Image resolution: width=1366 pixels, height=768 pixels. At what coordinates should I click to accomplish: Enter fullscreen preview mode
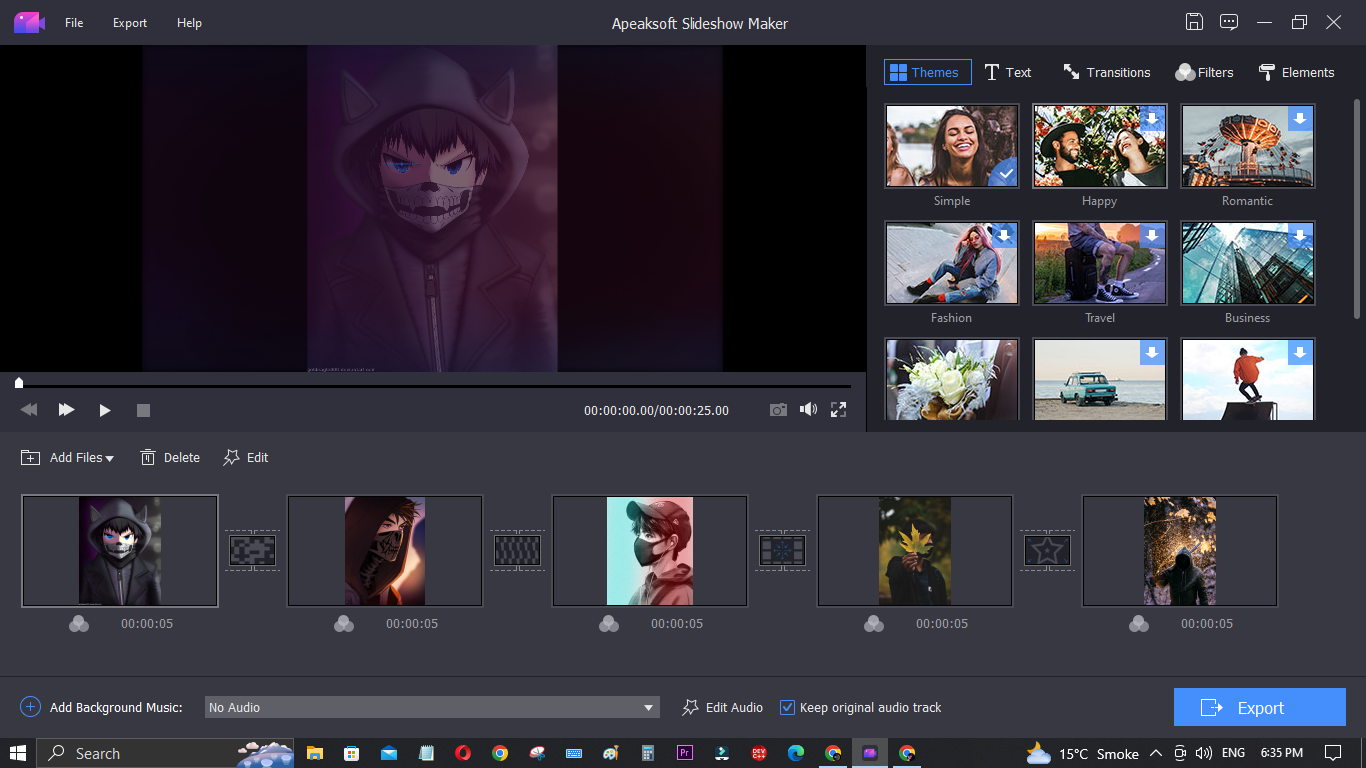click(x=838, y=410)
